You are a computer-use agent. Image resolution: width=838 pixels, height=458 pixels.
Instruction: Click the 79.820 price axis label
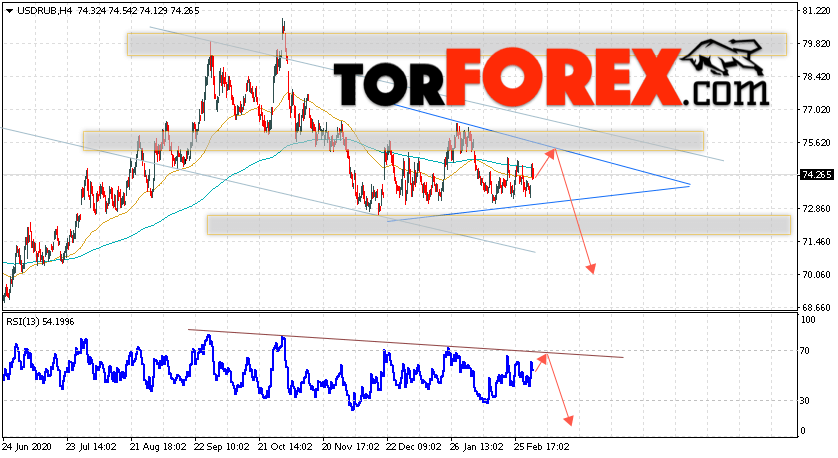pyautogui.click(x=817, y=44)
